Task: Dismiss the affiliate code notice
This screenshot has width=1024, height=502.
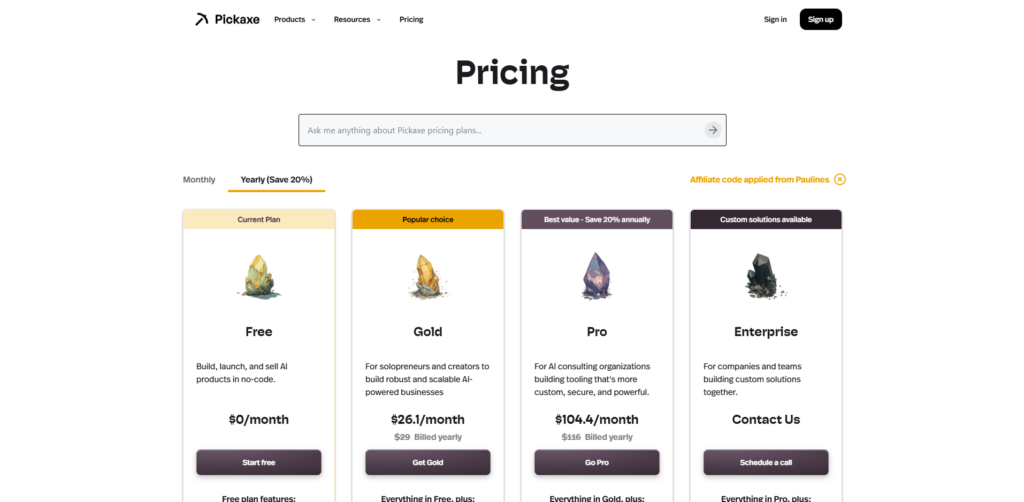Action: [x=840, y=180]
